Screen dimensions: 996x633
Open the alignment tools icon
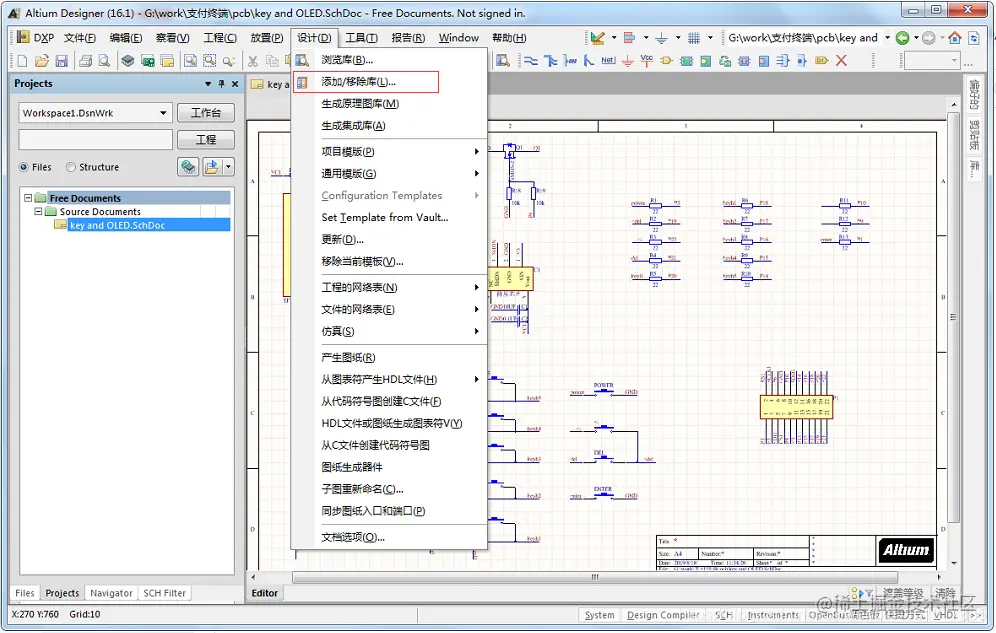[x=629, y=38]
